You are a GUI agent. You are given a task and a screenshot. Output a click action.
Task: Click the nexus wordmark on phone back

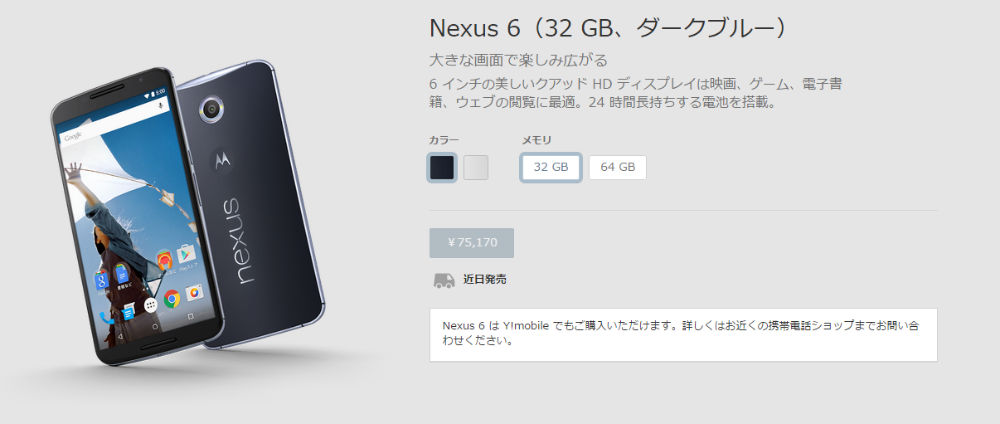point(242,241)
